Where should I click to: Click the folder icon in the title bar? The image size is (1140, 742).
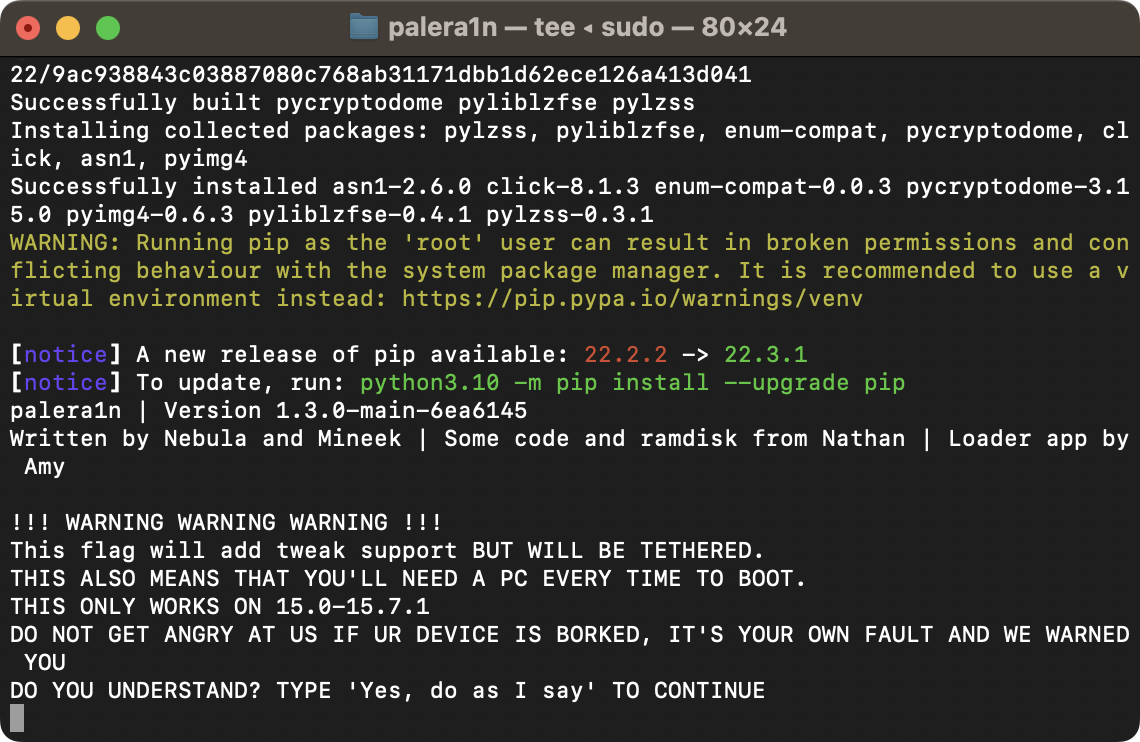pyautogui.click(x=363, y=27)
